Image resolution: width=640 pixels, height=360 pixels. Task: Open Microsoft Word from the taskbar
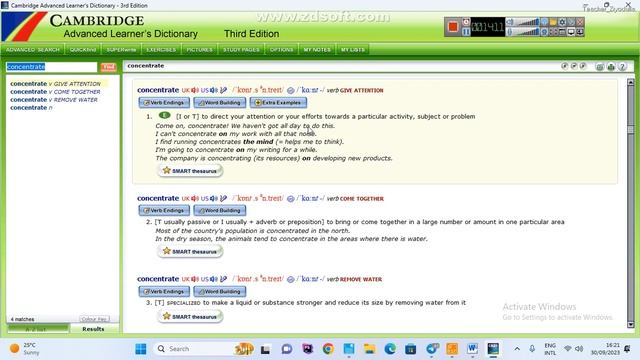473,349
